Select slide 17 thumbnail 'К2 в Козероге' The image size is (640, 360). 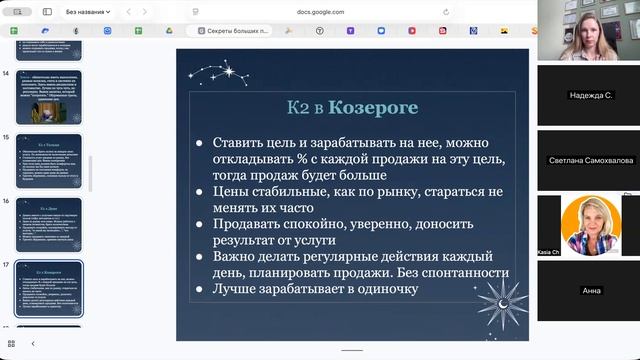click(49, 289)
